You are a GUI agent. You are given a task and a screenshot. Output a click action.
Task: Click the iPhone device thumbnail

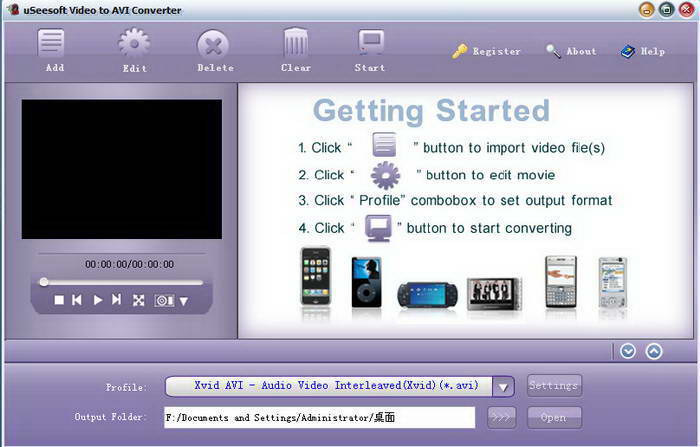tap(316, 277)
